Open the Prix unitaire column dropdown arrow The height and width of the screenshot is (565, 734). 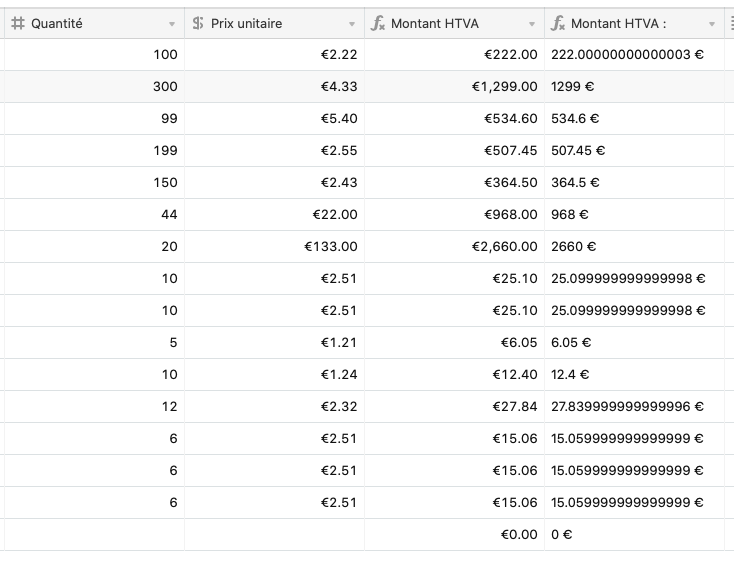pos(352,24)
